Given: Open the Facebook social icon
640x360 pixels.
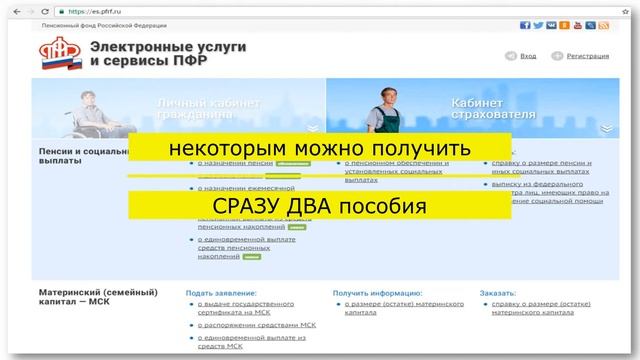Looking at the screenshot, I should (x=525, y=25).
